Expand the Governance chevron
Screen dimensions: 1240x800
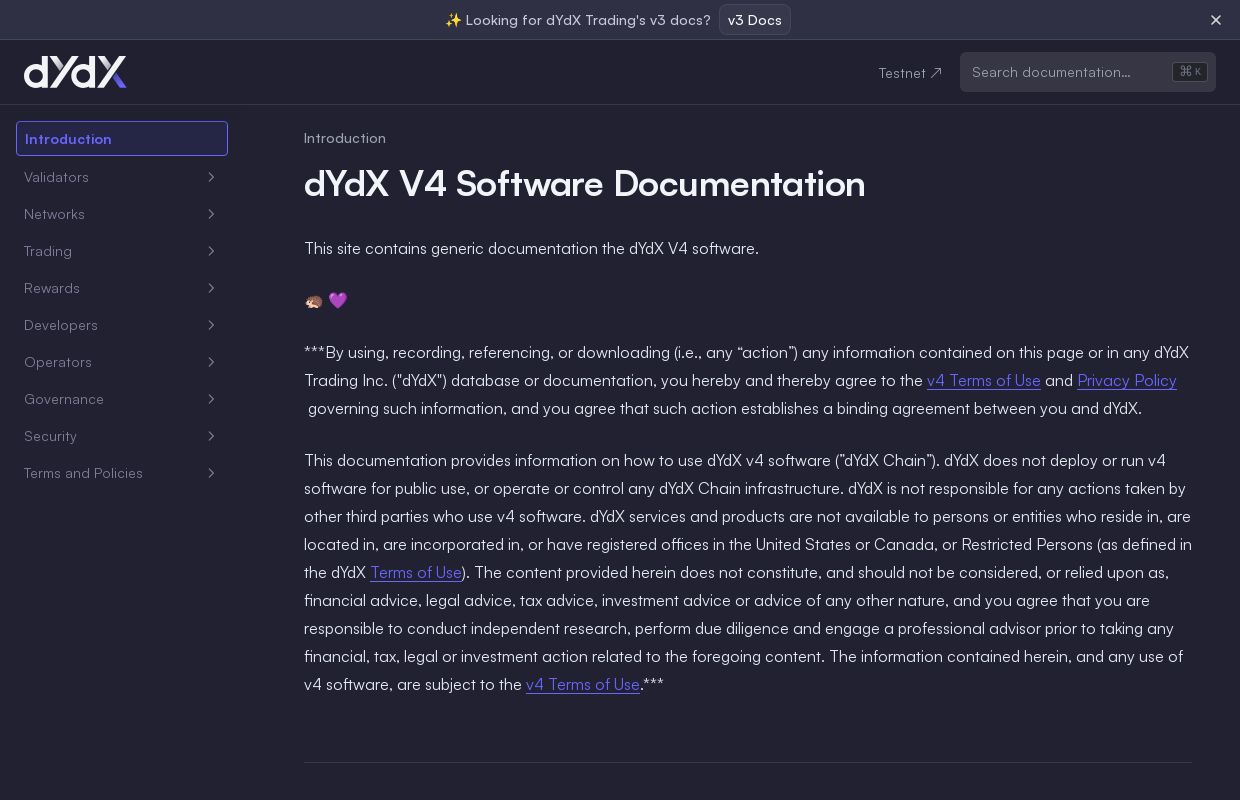click(x=211, y=399)
